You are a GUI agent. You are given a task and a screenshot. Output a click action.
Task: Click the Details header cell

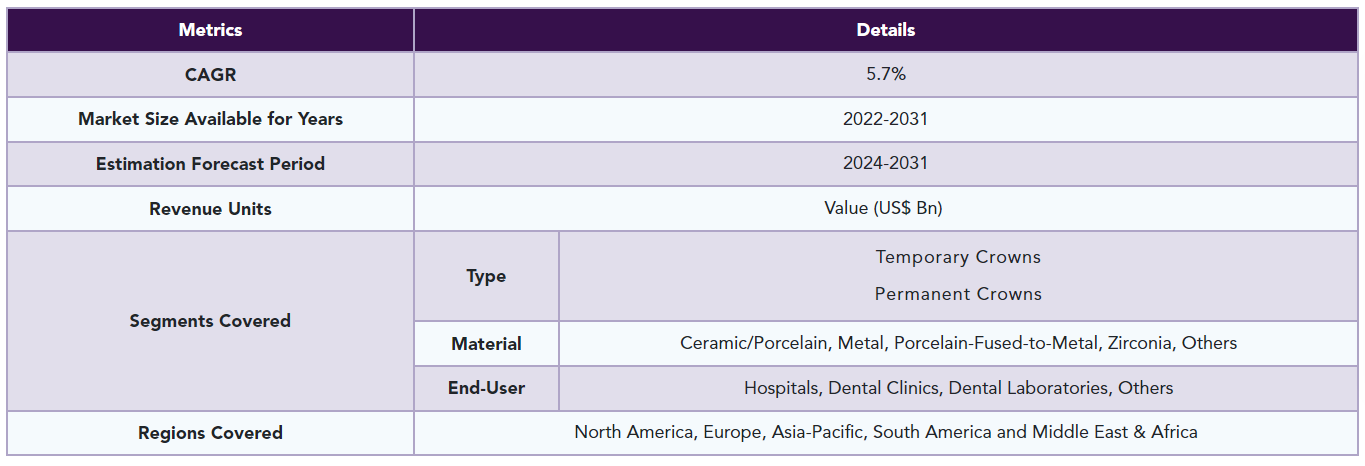pyautogui.click(x=886, y=30)
